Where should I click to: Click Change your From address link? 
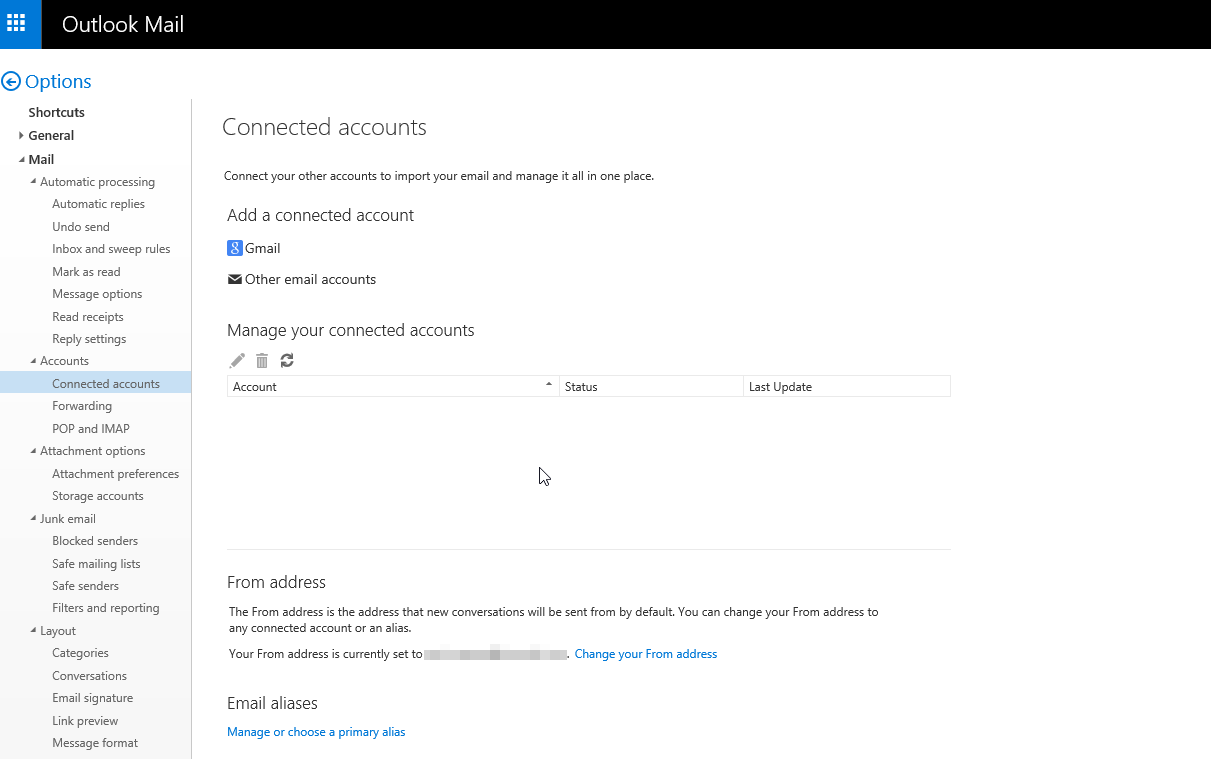click(x=646, y=654)
